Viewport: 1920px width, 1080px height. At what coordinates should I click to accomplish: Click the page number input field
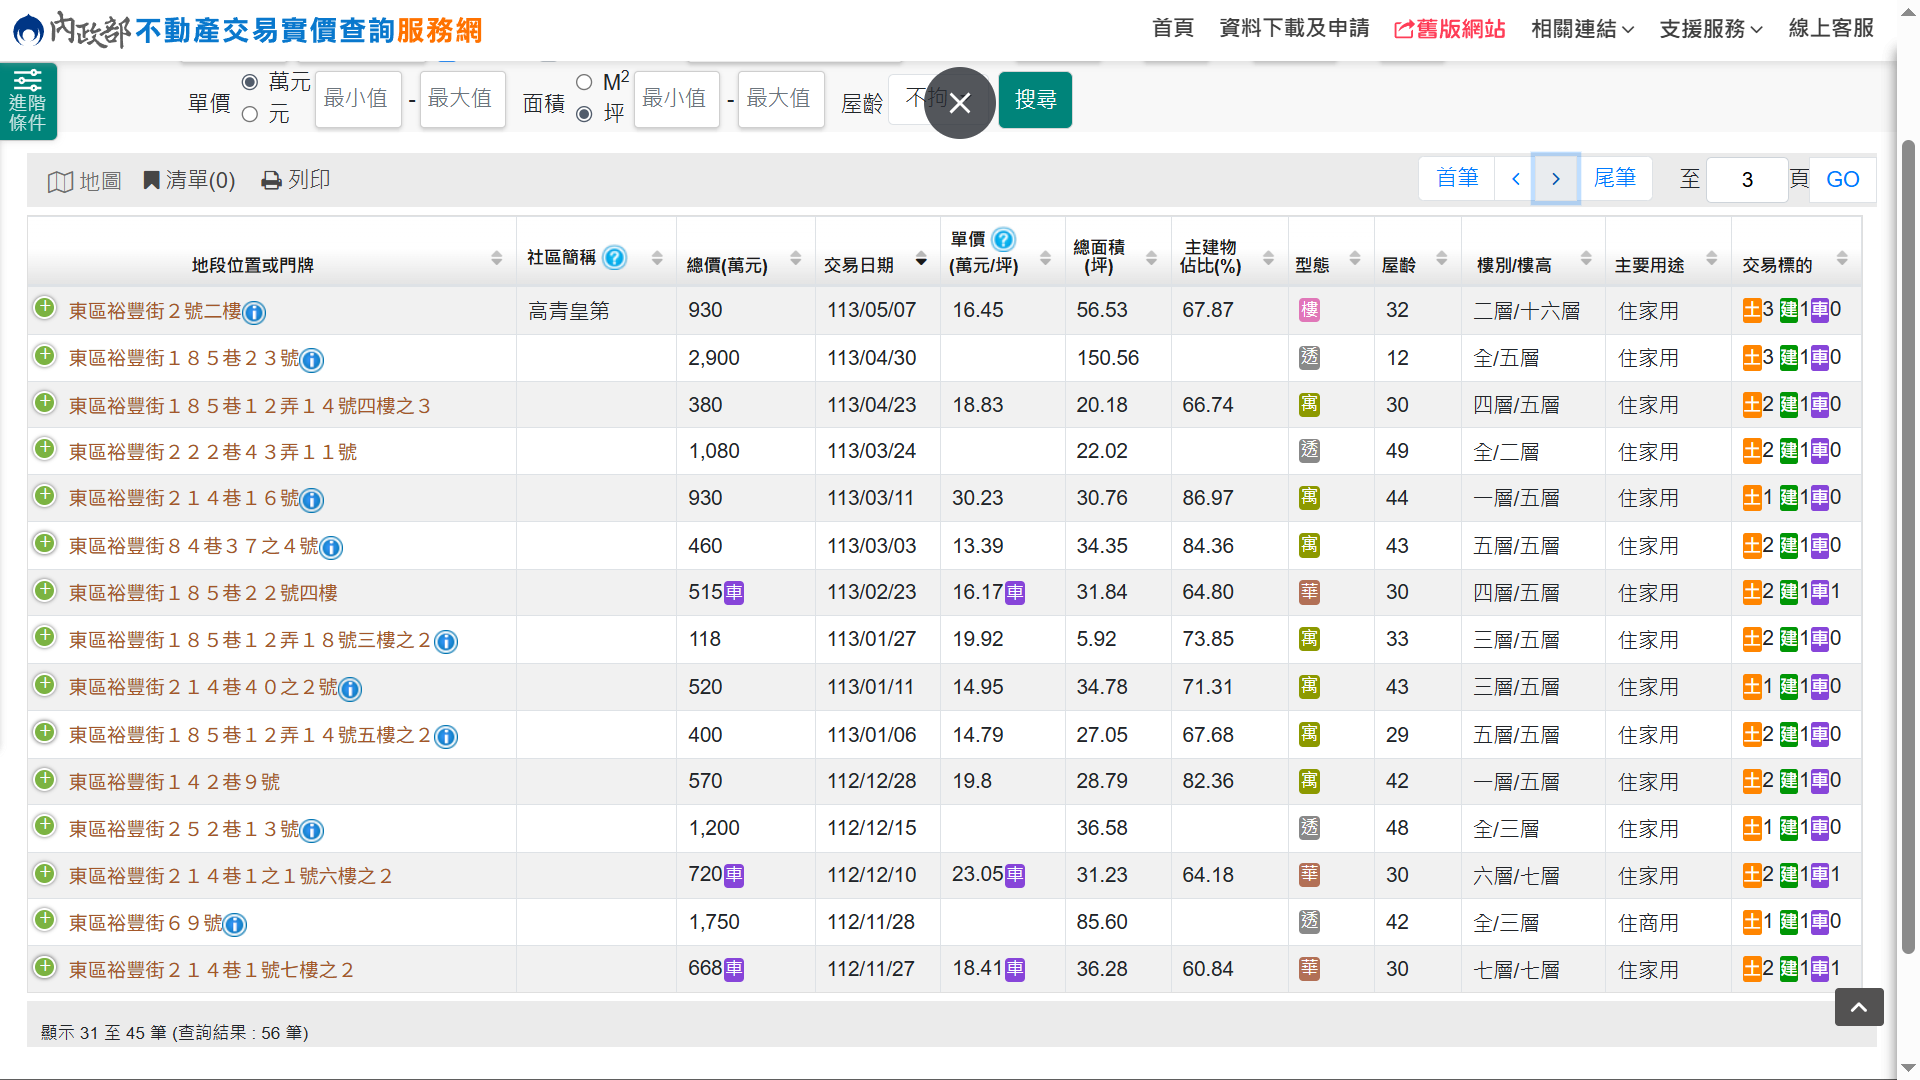(1746, 179)
